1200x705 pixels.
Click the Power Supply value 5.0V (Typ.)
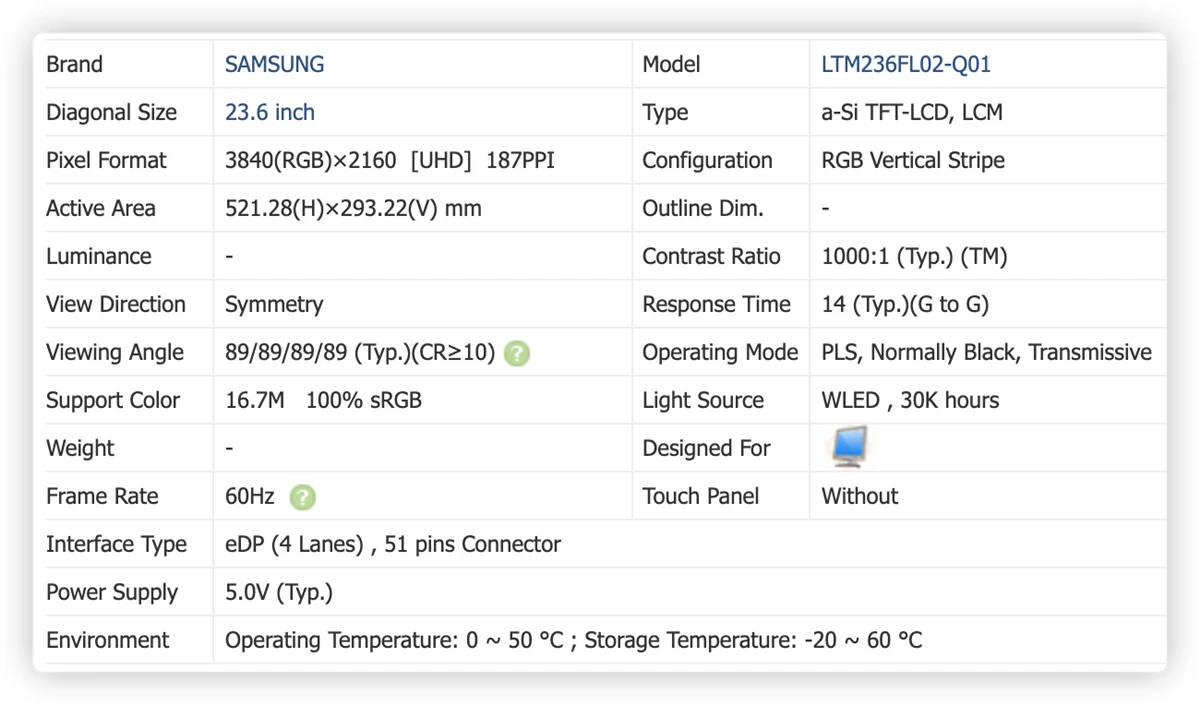point(279,592)
